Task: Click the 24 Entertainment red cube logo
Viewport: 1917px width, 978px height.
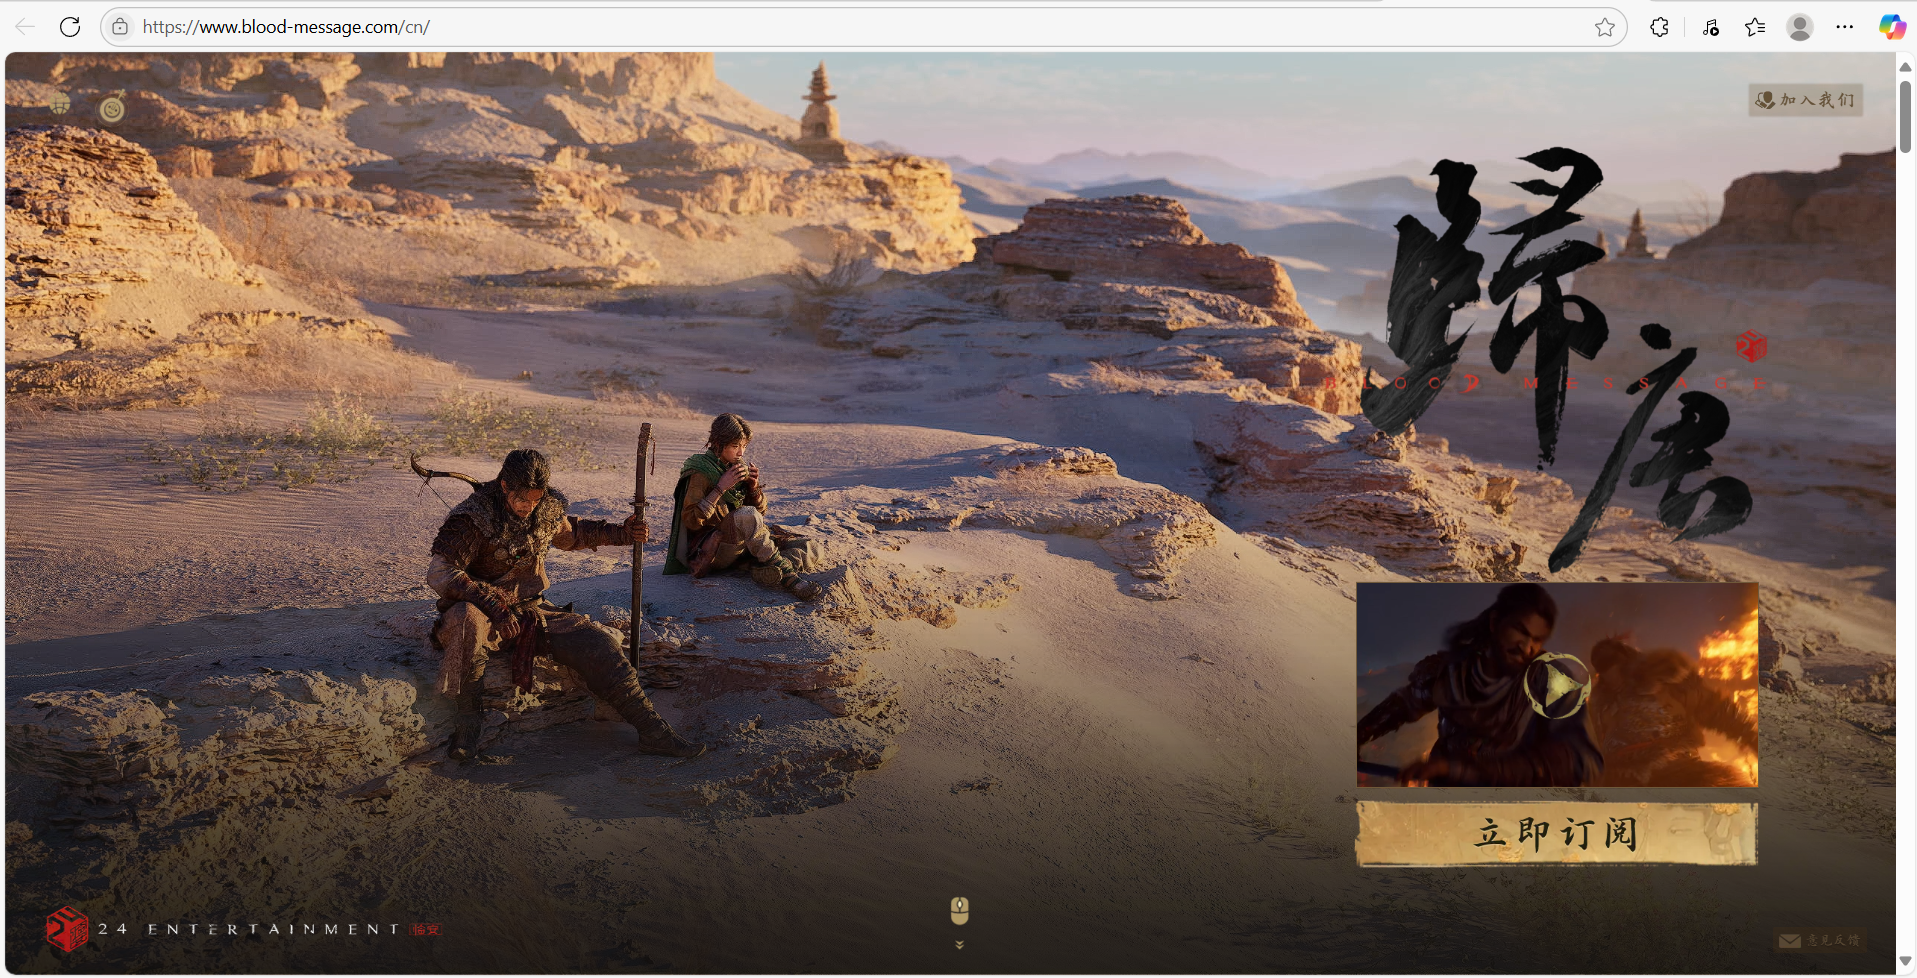Action: 67,929
